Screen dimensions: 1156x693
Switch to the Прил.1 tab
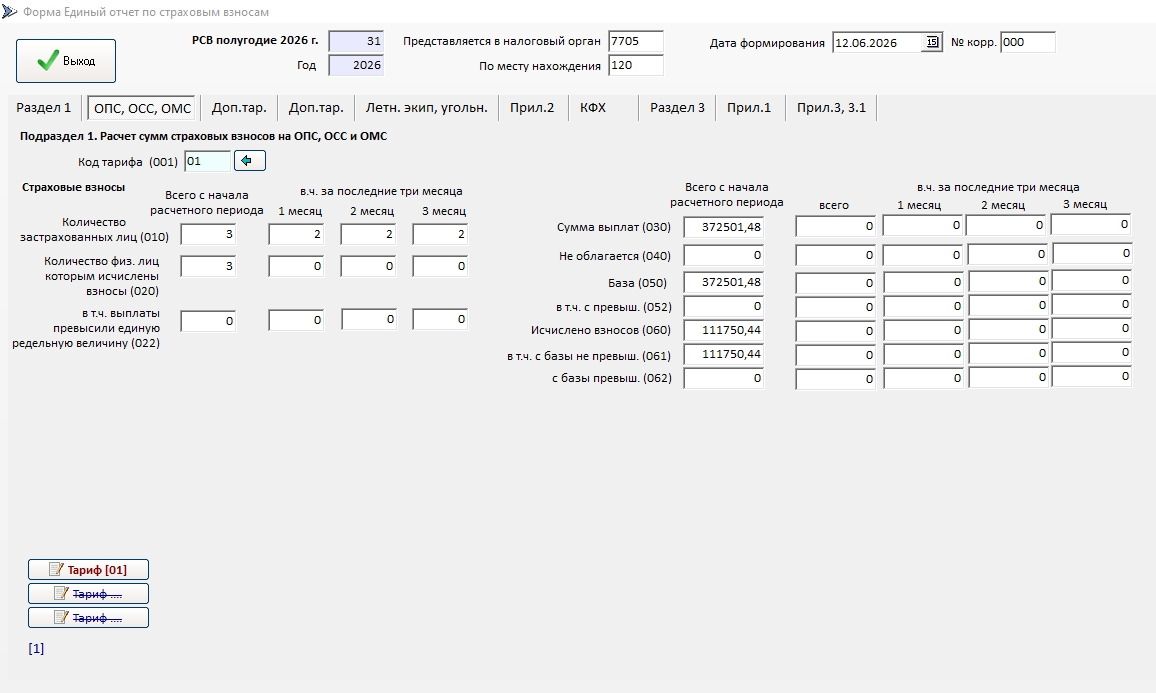[x=748, y=108]
